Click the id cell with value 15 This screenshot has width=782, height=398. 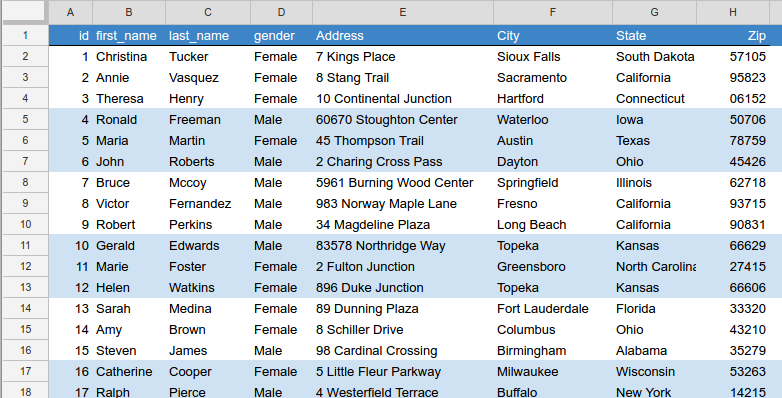70,351
